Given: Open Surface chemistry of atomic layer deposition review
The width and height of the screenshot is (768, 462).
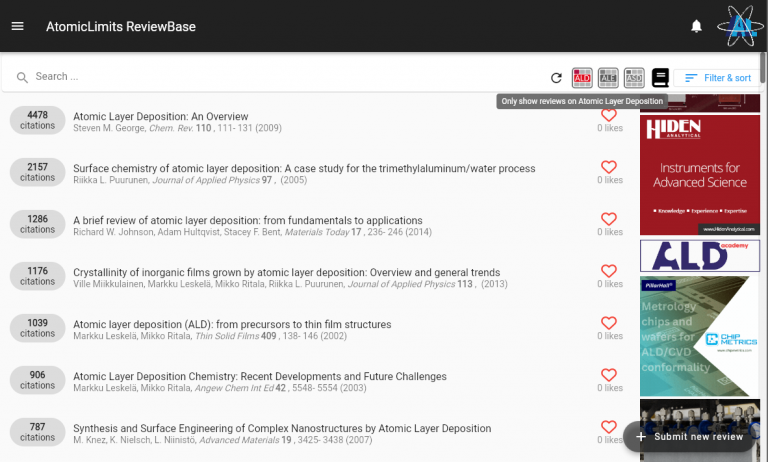Looking at the screenshot, I should 304,169.
